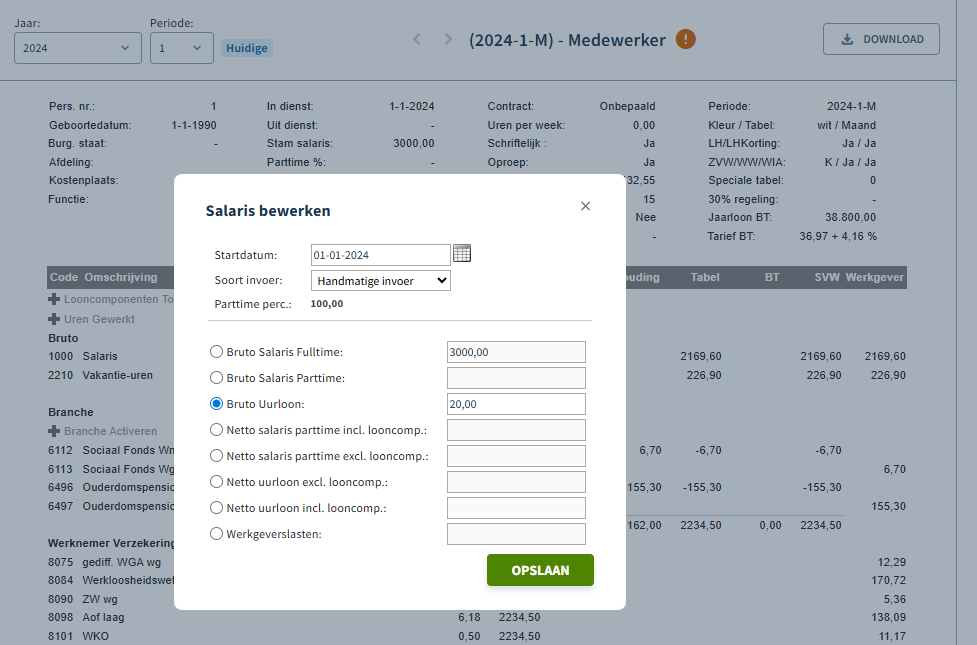Select Netto salaris parttime excl. looncomp. option
The image size is (977, 645).
[216, 456]
